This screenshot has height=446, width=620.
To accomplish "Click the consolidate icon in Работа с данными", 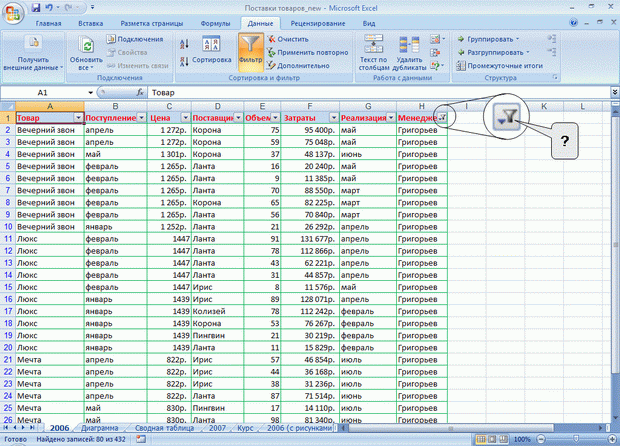I will (435, 52).
